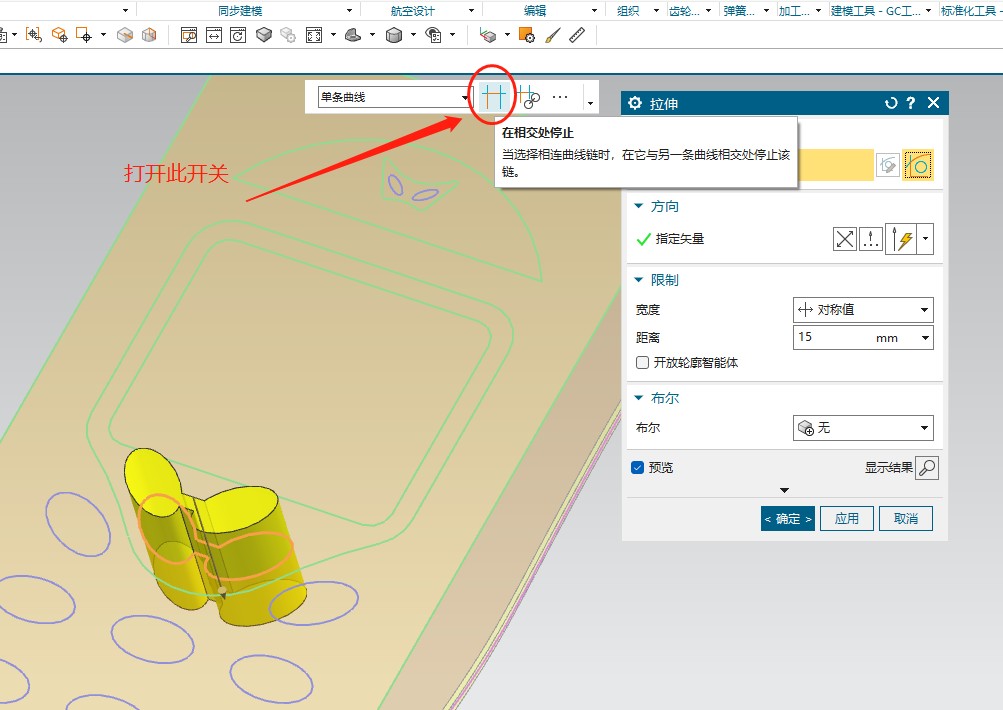Click the Sketch Section icon
This screenshot has height=710, width=1003.
pos(887,166)
